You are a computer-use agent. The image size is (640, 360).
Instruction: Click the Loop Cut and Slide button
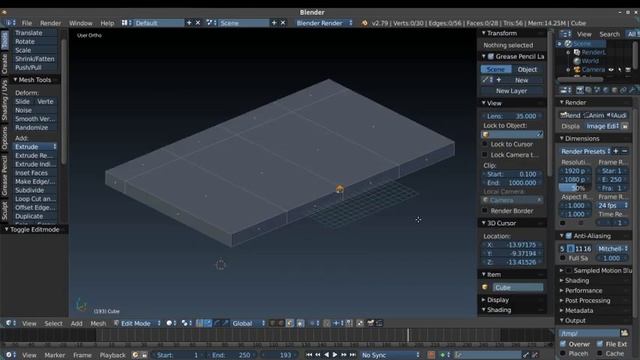pyautogui.click(x=35, y=199)
